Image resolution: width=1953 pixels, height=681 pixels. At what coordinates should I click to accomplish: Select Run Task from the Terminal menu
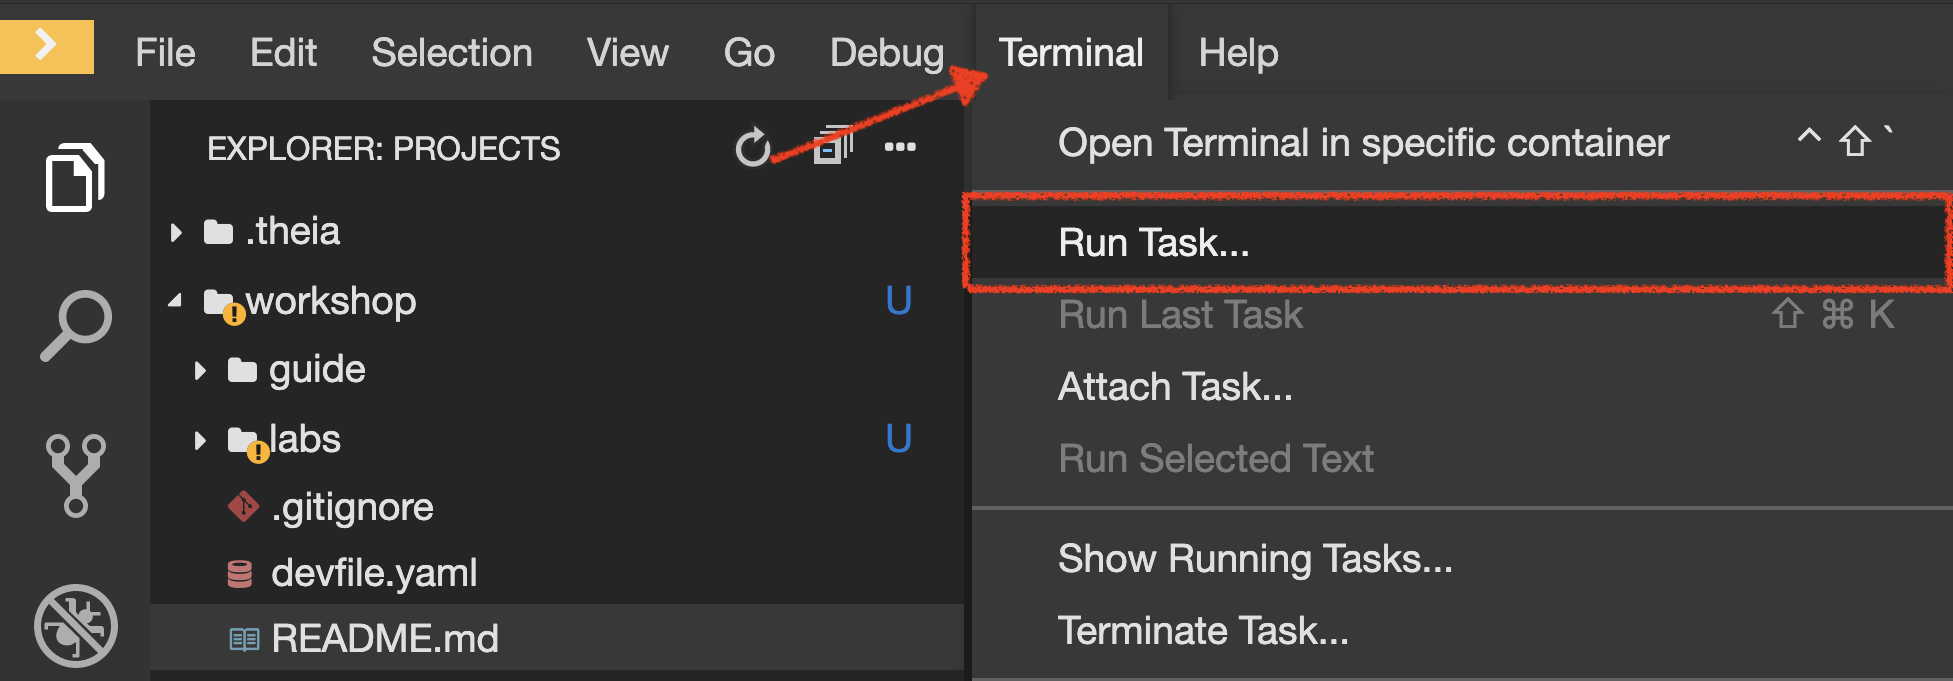(1152, 242)
